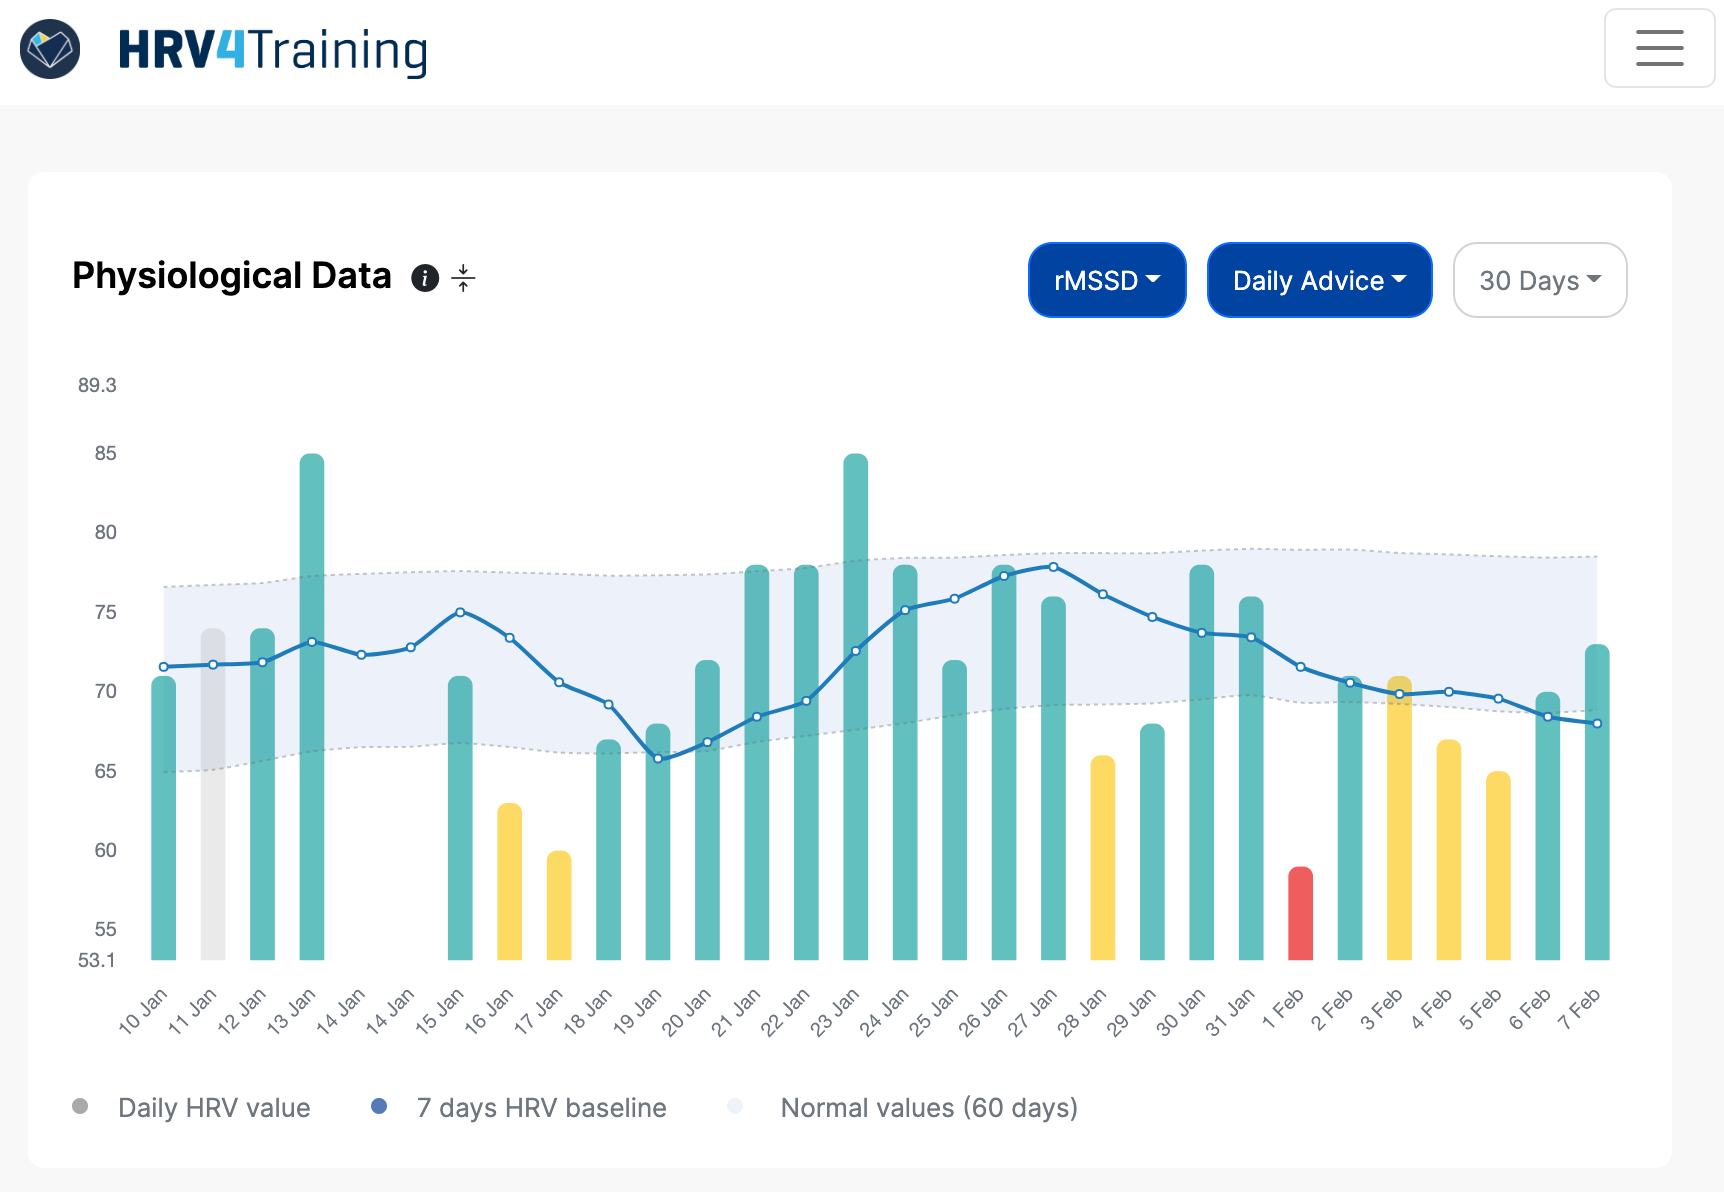Click the rMSSD dropdown caret icon
Image resolution: width=1724 pixels, height=1192 pixels.
(x=1155, y=280)
